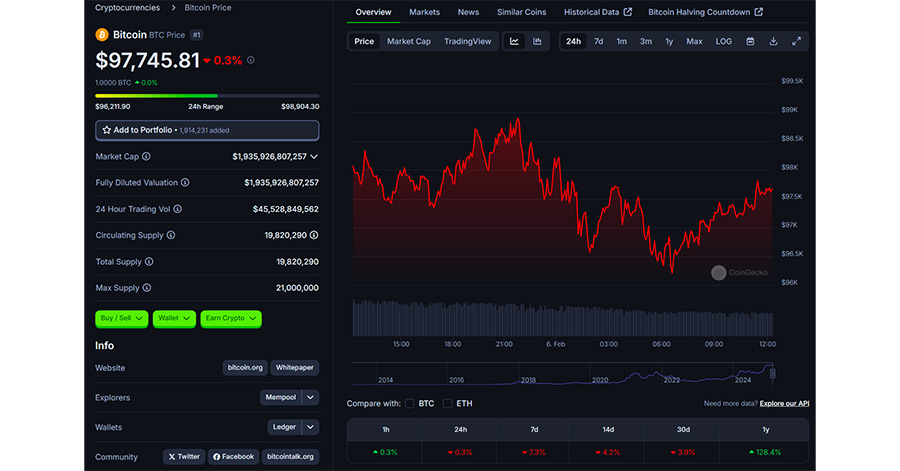Show Market Cap info tooltip icon

pos(146,157)
